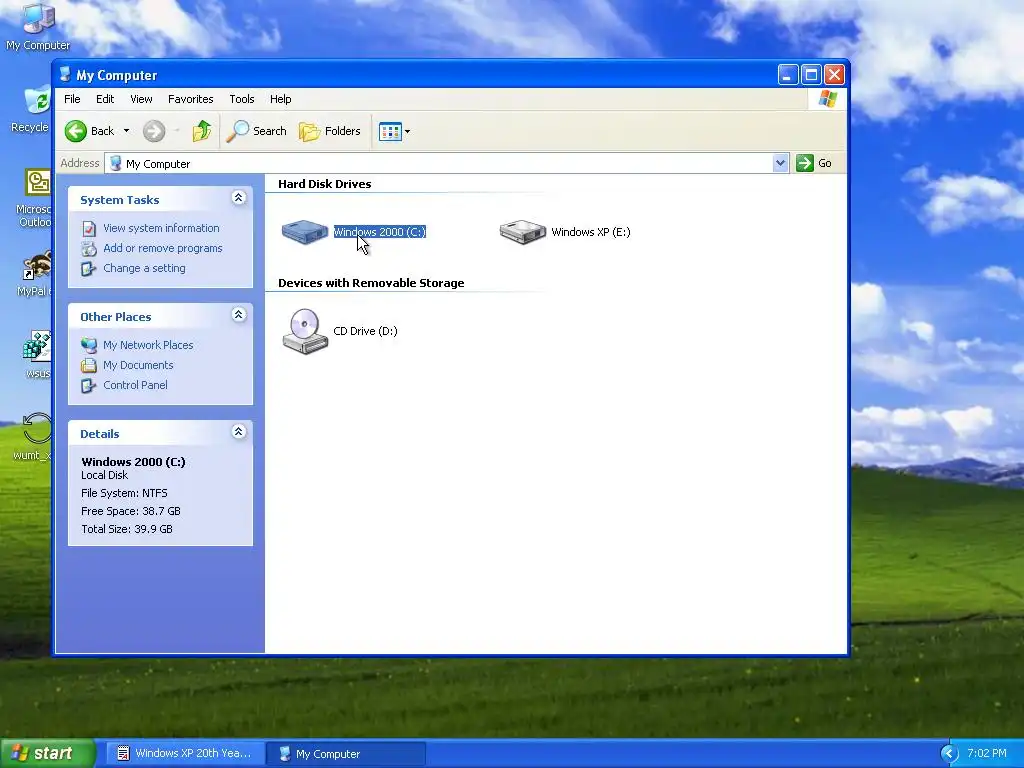Click the Add or remove programs icon
This screenshot has width=1024, height=768.
89,248
